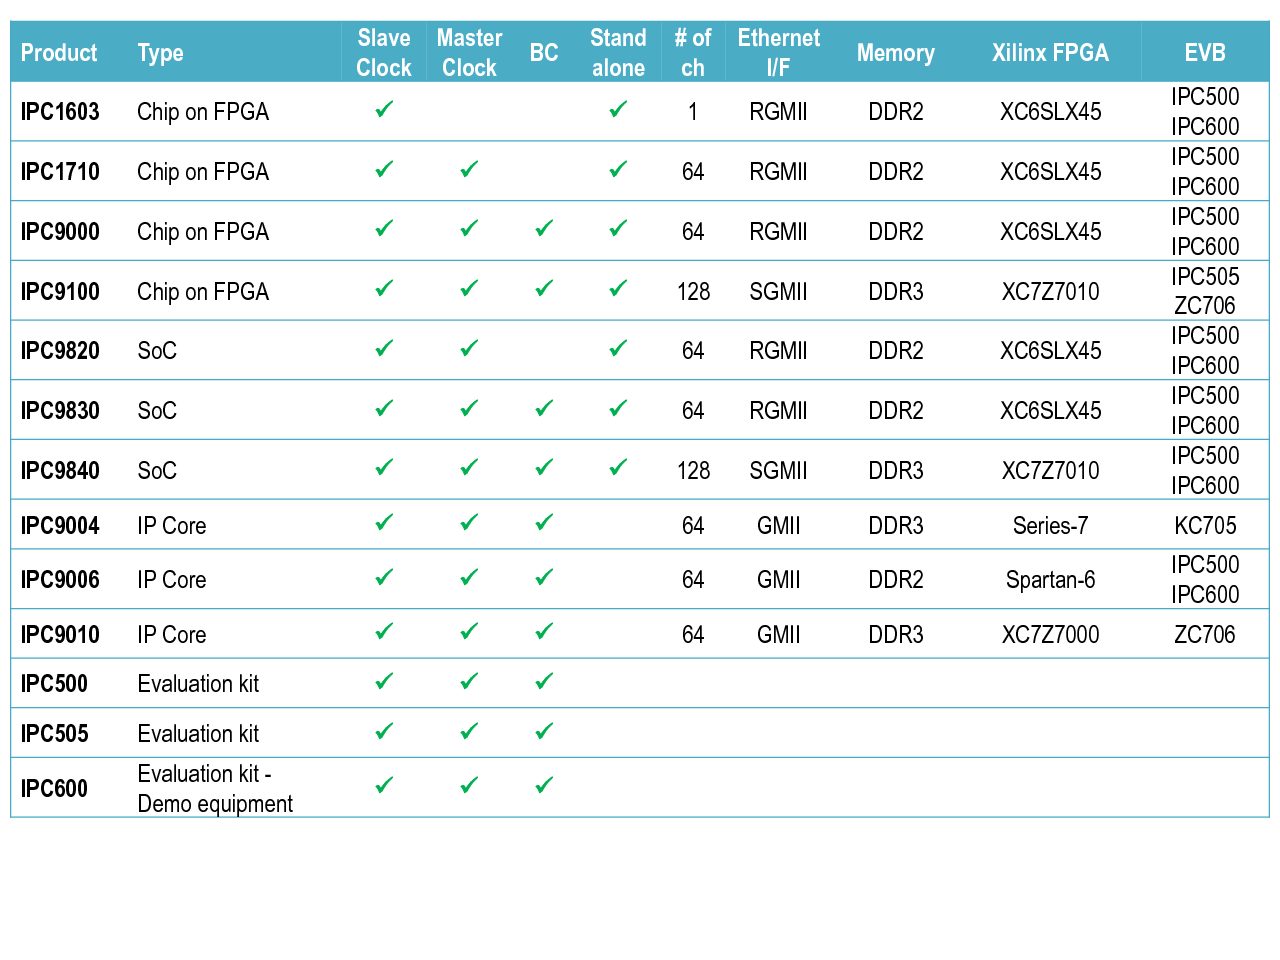This screenshot has height=960, width=1280.
Task: Select the Ethernet I/F column header
Action: click(x=779, y=53)
